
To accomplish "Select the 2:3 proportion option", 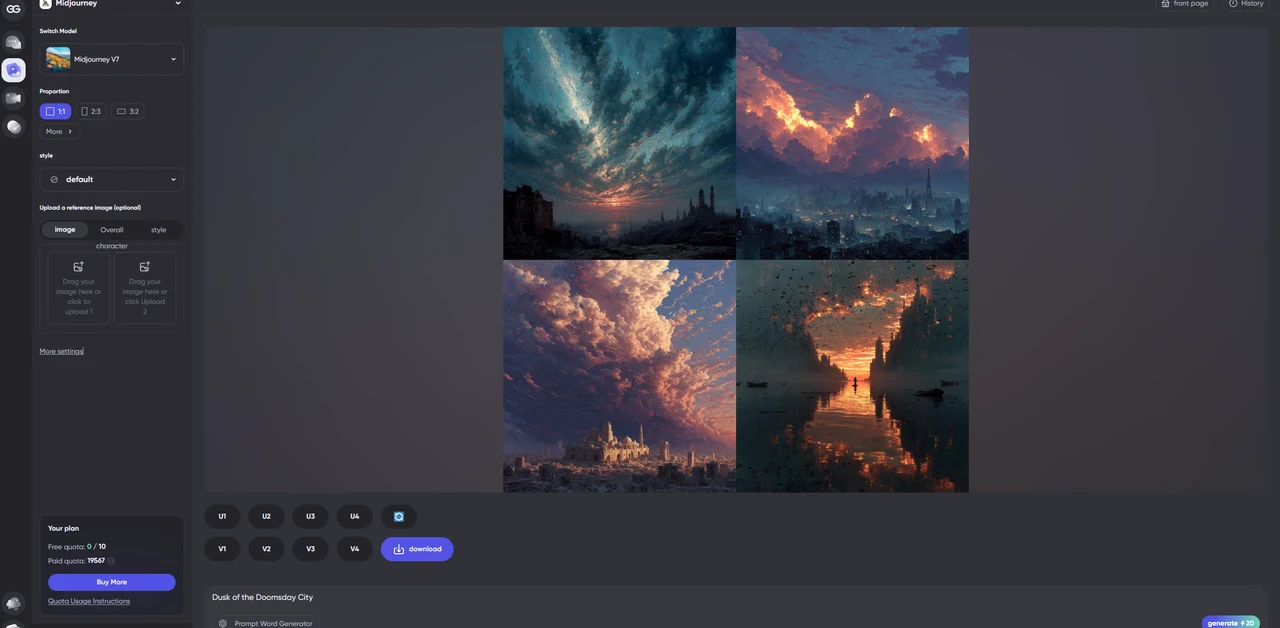I will click(91, 111).
